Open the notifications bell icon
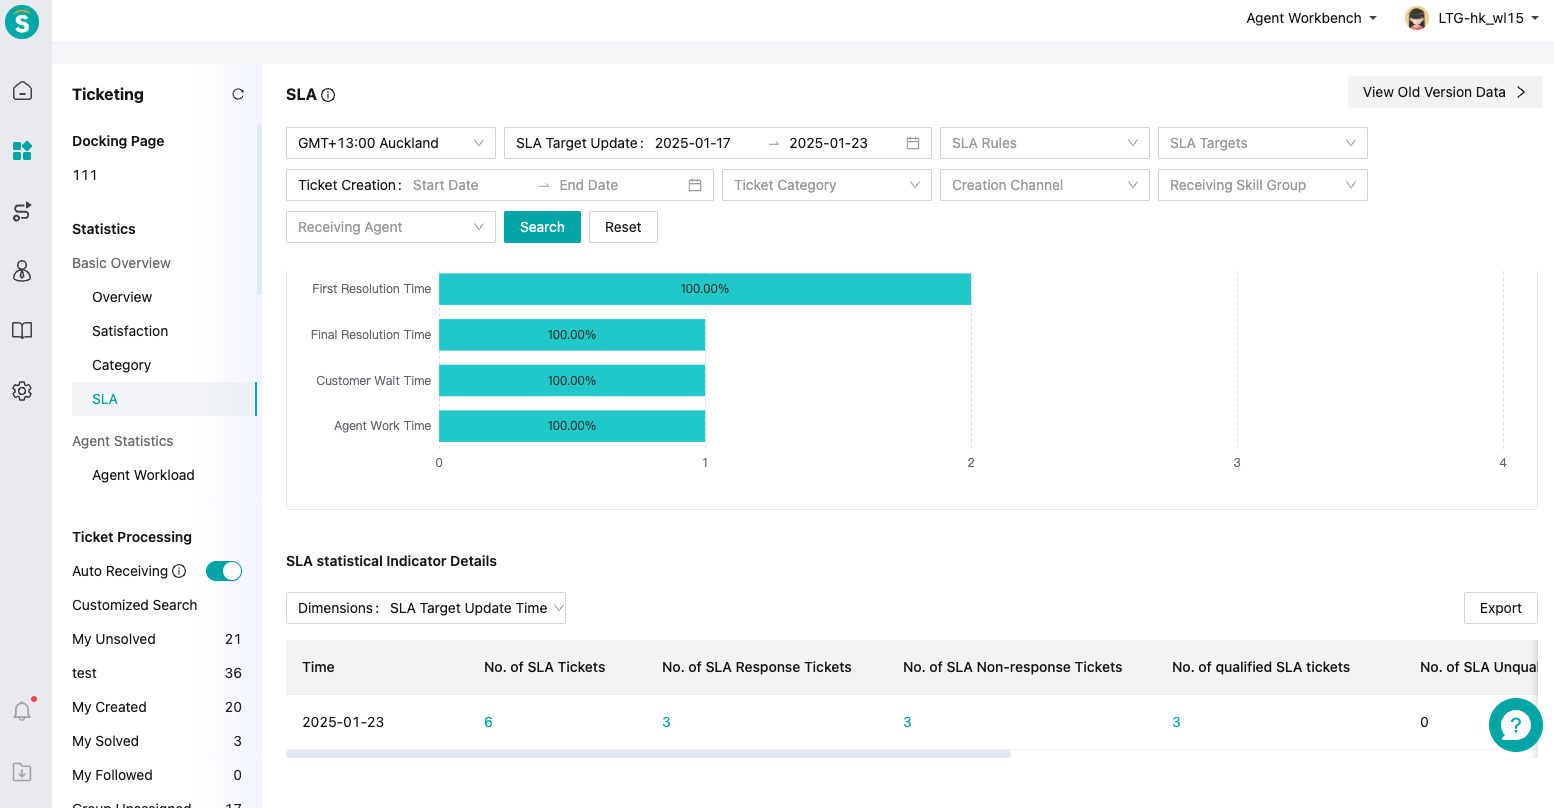1554x808 pixels. click(x=22, y=711)
